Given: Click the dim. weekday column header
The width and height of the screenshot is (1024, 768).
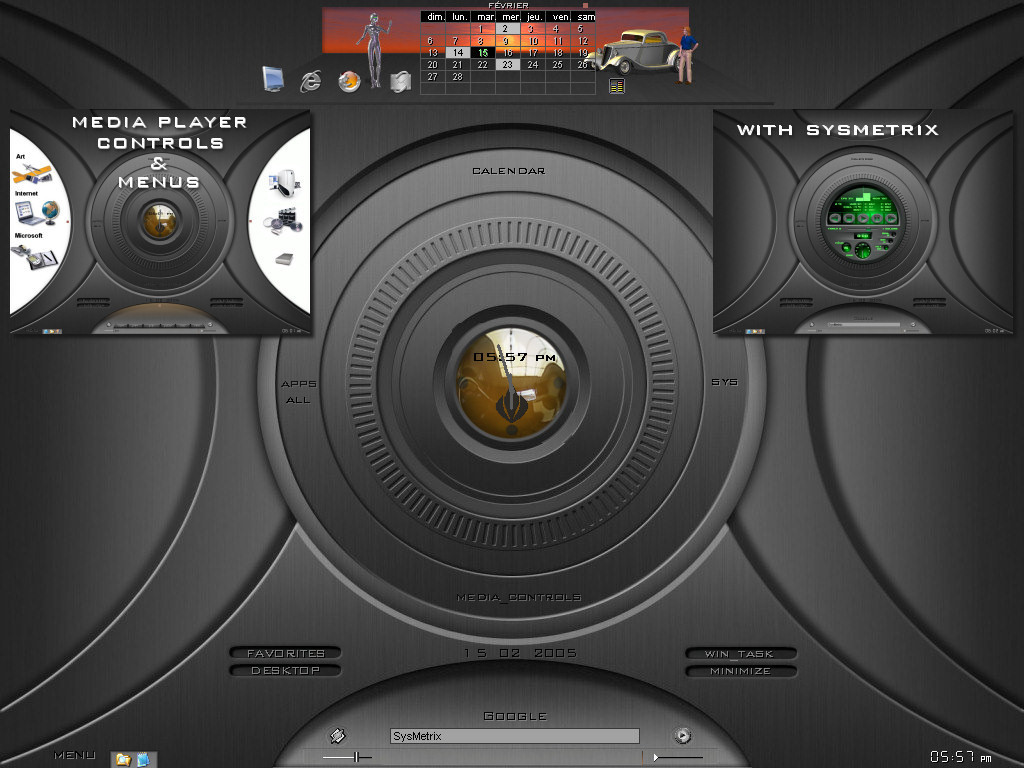Looking at the screenshot, I should click(435, 17).
